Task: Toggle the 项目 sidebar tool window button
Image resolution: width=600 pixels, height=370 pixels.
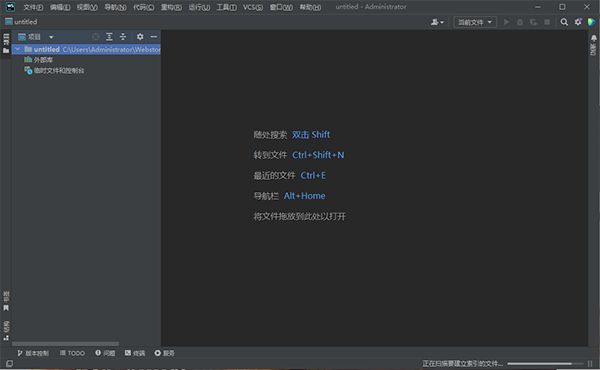Action: tap(6, 43)
